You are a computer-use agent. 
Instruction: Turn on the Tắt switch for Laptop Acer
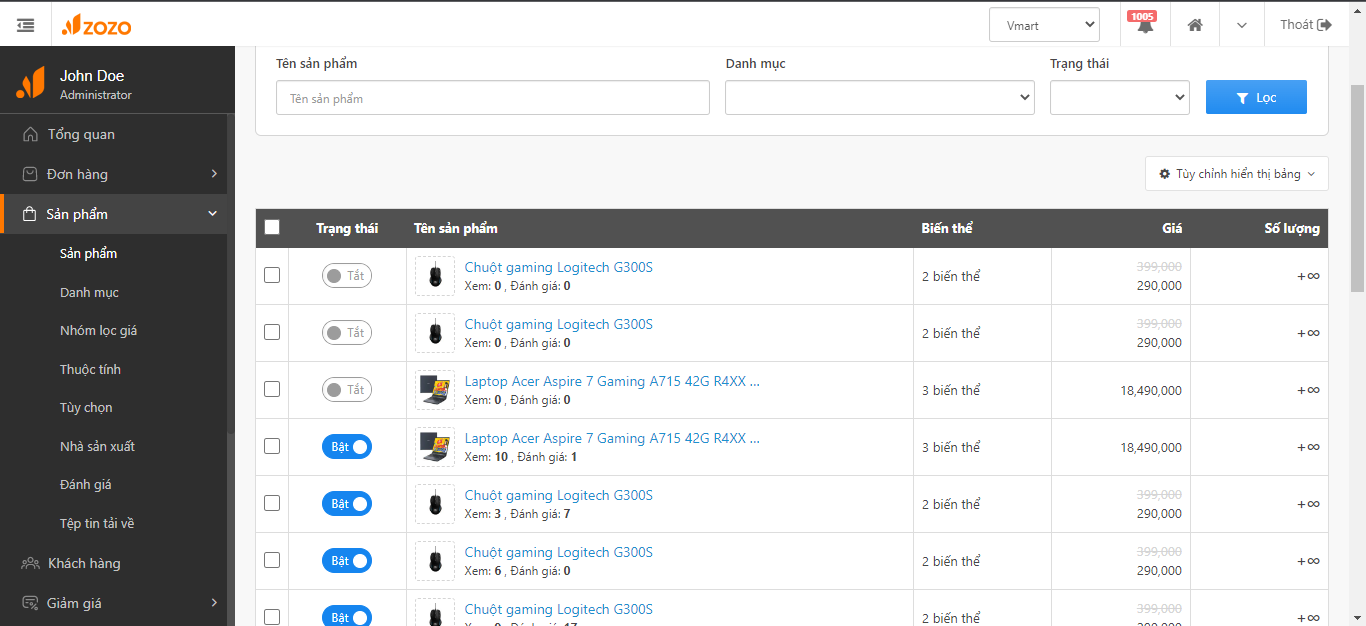point(347,390)
